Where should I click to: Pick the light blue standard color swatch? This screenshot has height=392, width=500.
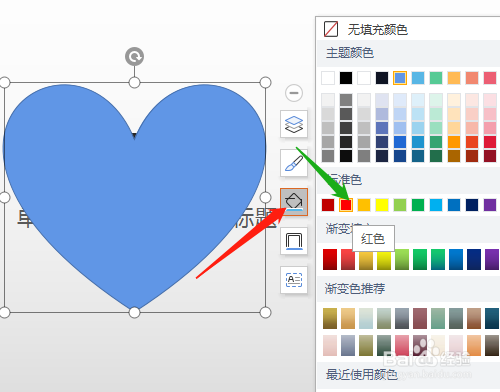(x=436, y=205)
